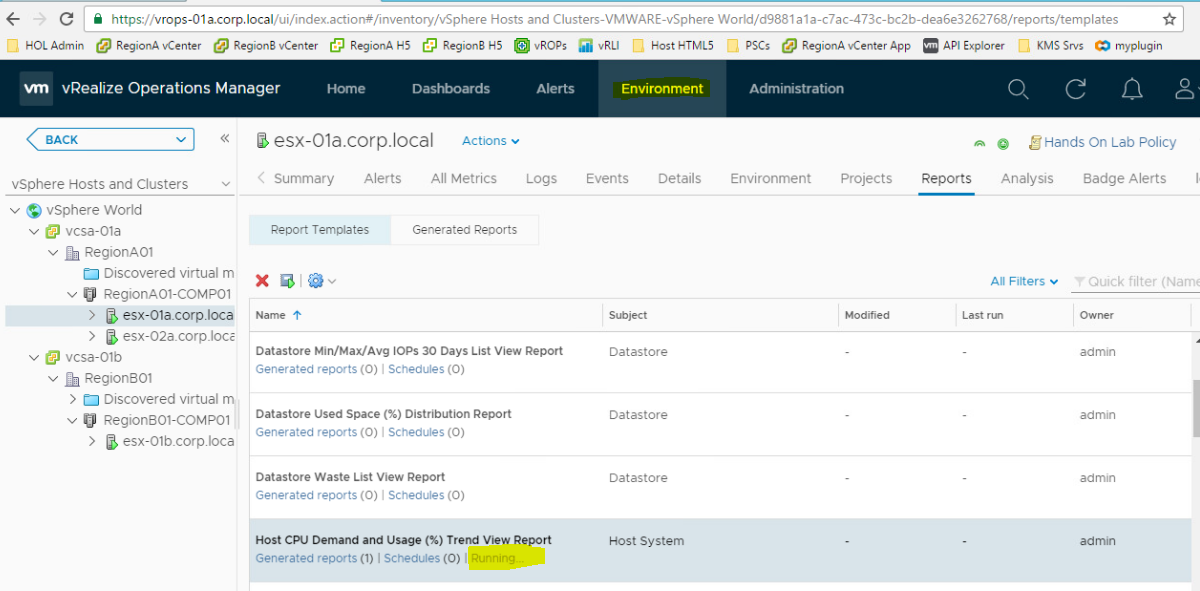Open RegionB vCenter bookmark

[x=267, y=45]
